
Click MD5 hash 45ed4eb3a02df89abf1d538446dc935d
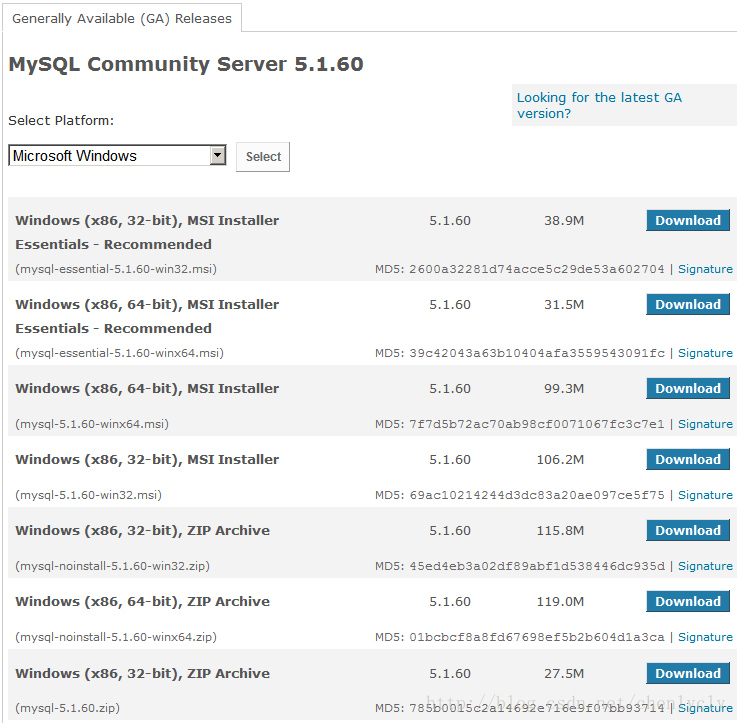click(537, 566)
